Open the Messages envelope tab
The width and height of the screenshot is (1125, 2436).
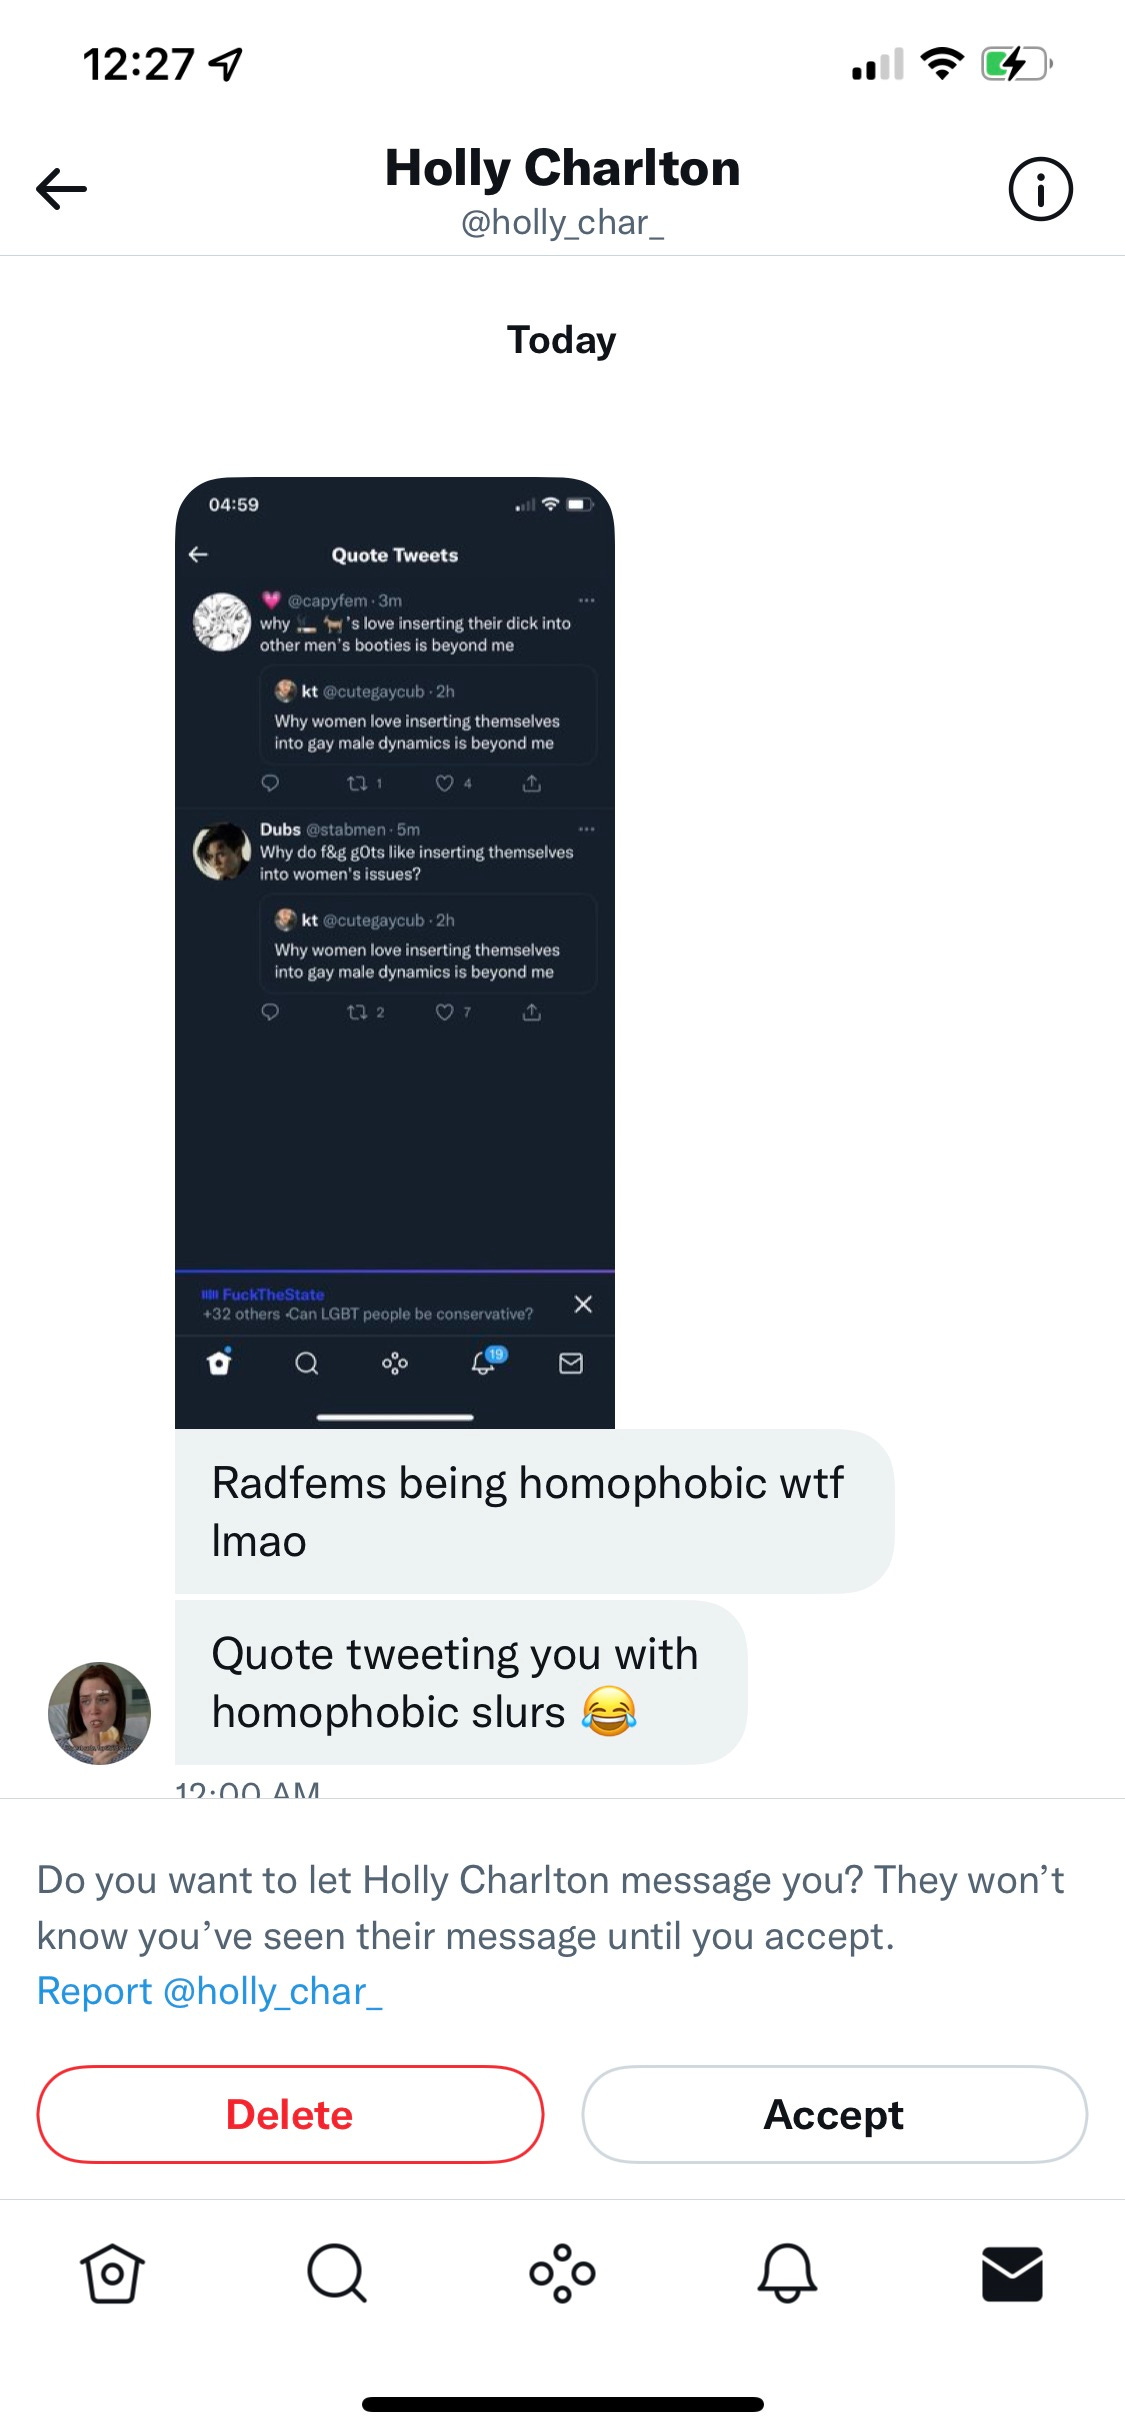click(1012, 2274)
